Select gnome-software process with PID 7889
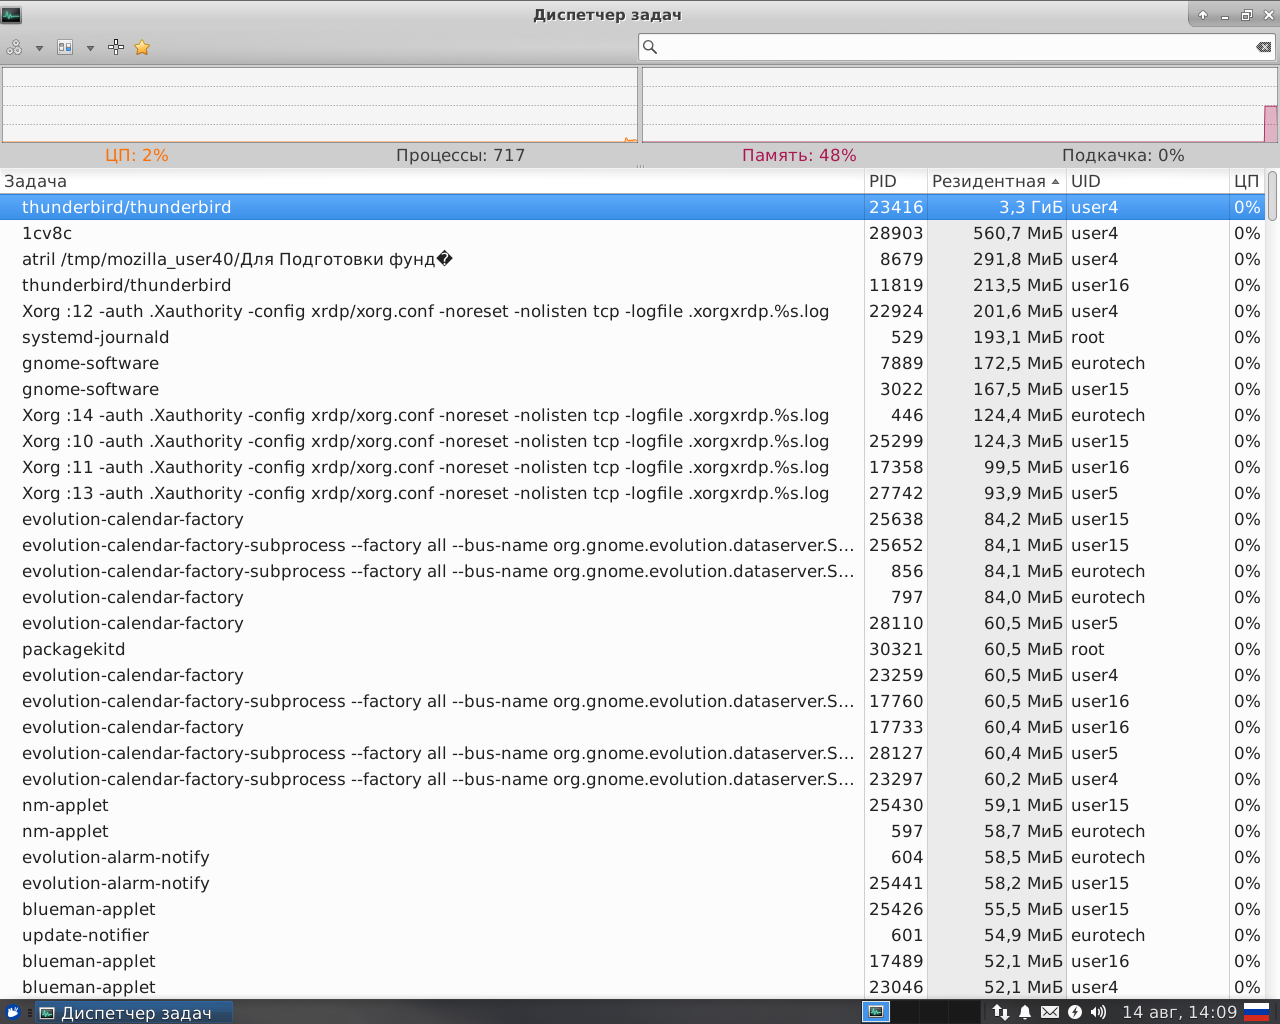The image size is (1280, 1024). pyautogui.click(x=632, y=363)
